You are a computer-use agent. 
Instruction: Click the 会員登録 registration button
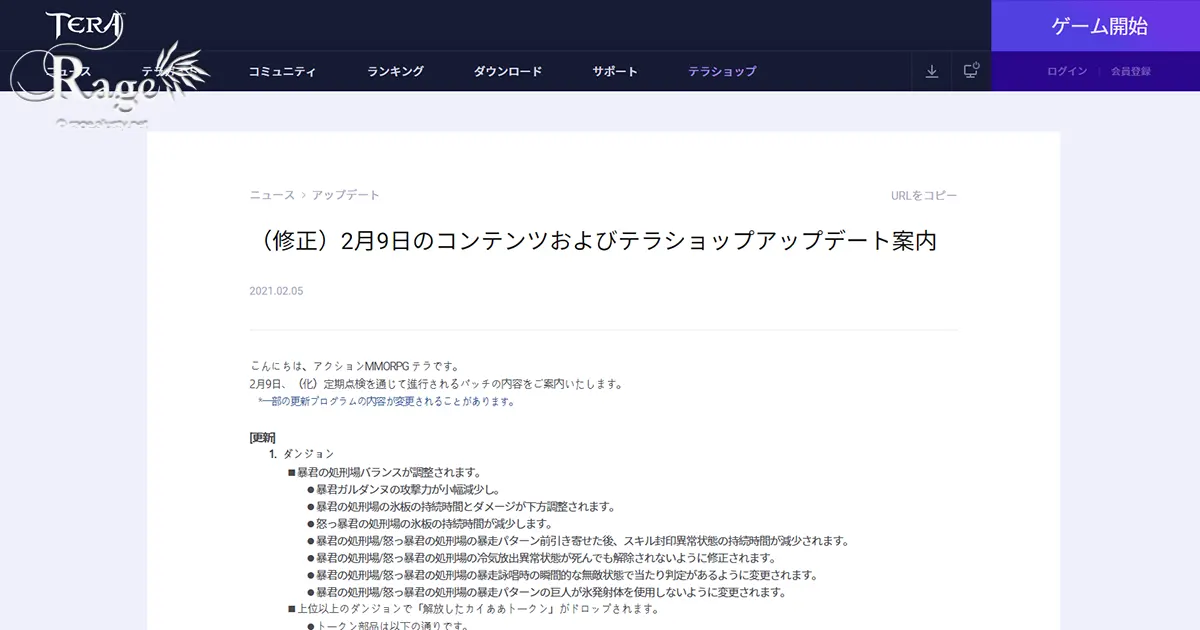1129,71
